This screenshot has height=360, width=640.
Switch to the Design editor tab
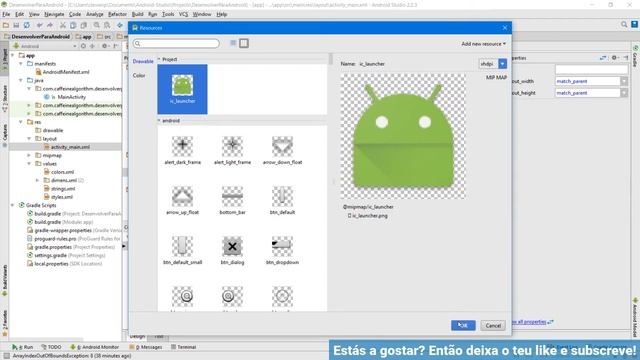[x=138, y=336]
